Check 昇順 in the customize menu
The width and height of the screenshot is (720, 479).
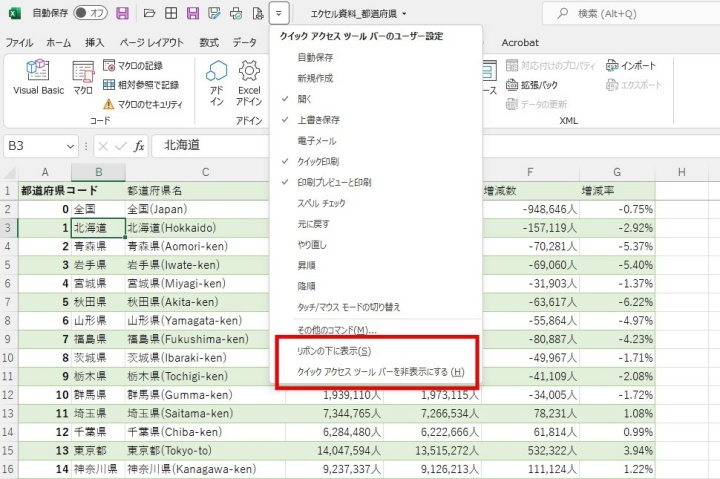pos(376,265)
